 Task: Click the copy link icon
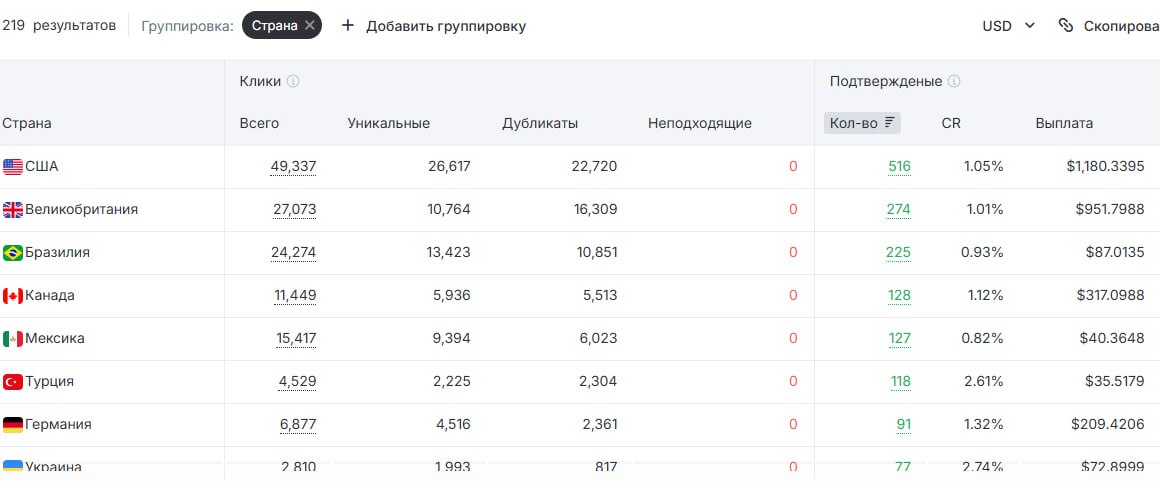tap(1066, 26)
